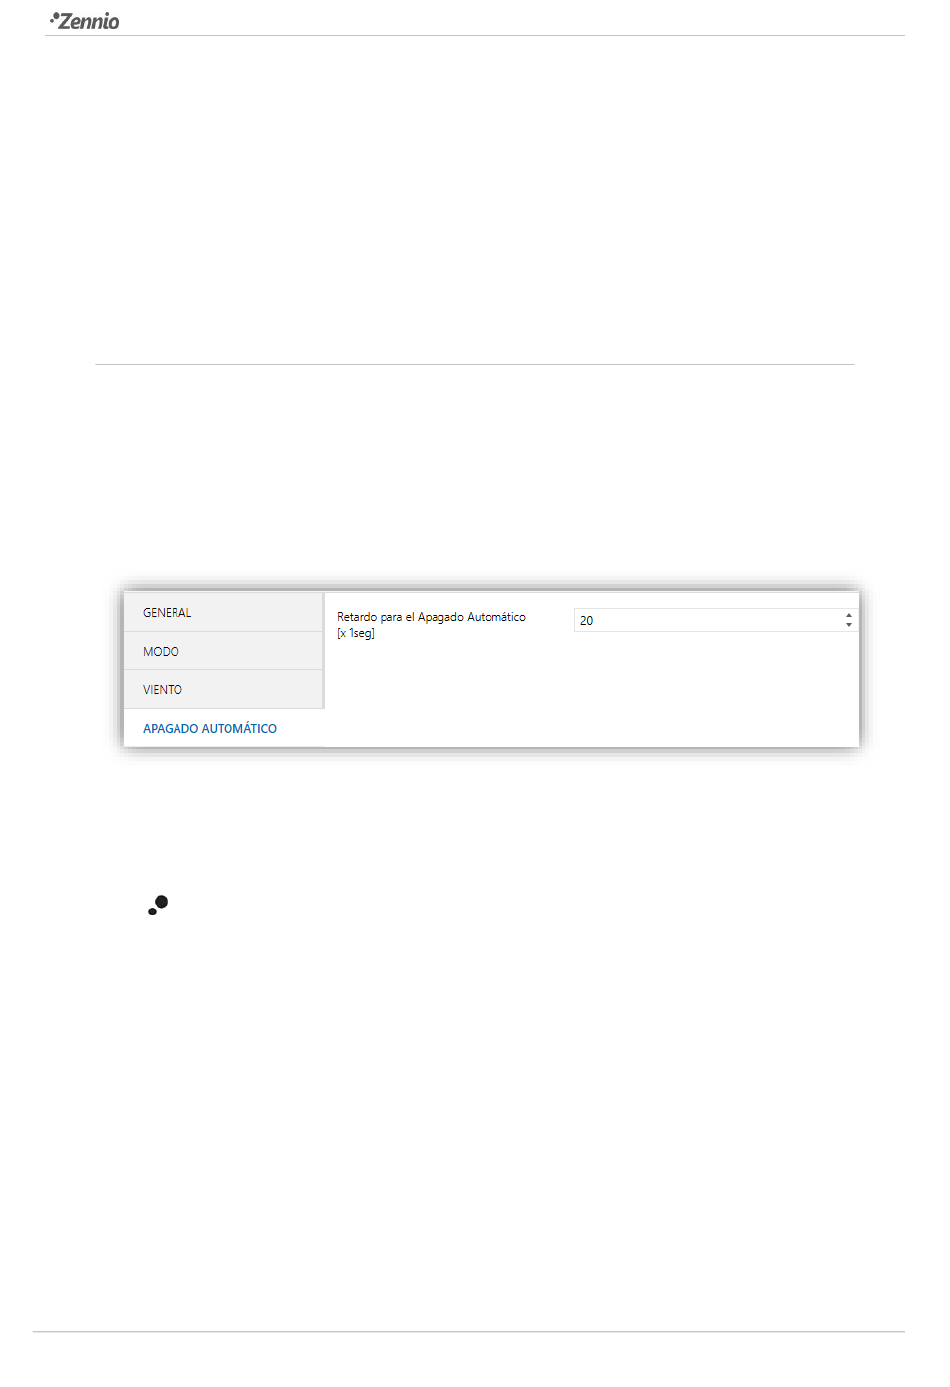Click the footer rule at page bottom
950x1387 pixels.
tap(468, 1331)
